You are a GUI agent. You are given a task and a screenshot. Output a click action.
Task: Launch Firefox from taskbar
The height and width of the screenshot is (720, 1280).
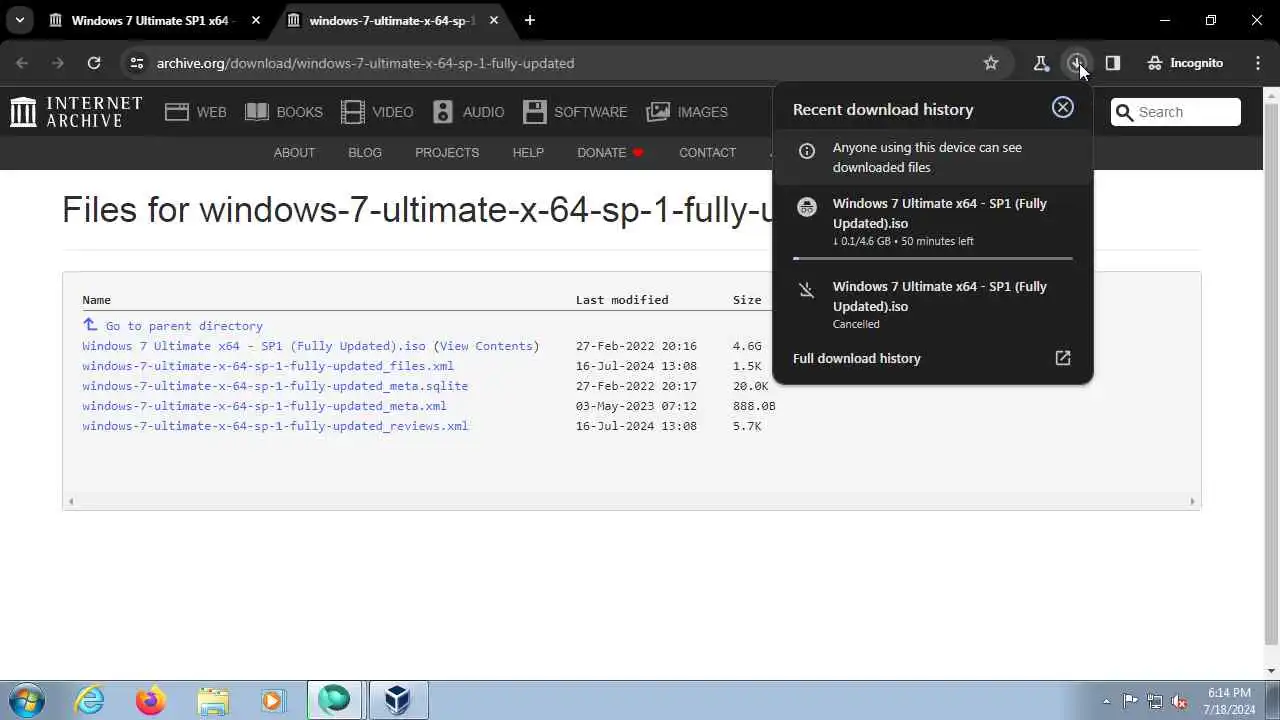pyautogui.click(x=151, y=700)
